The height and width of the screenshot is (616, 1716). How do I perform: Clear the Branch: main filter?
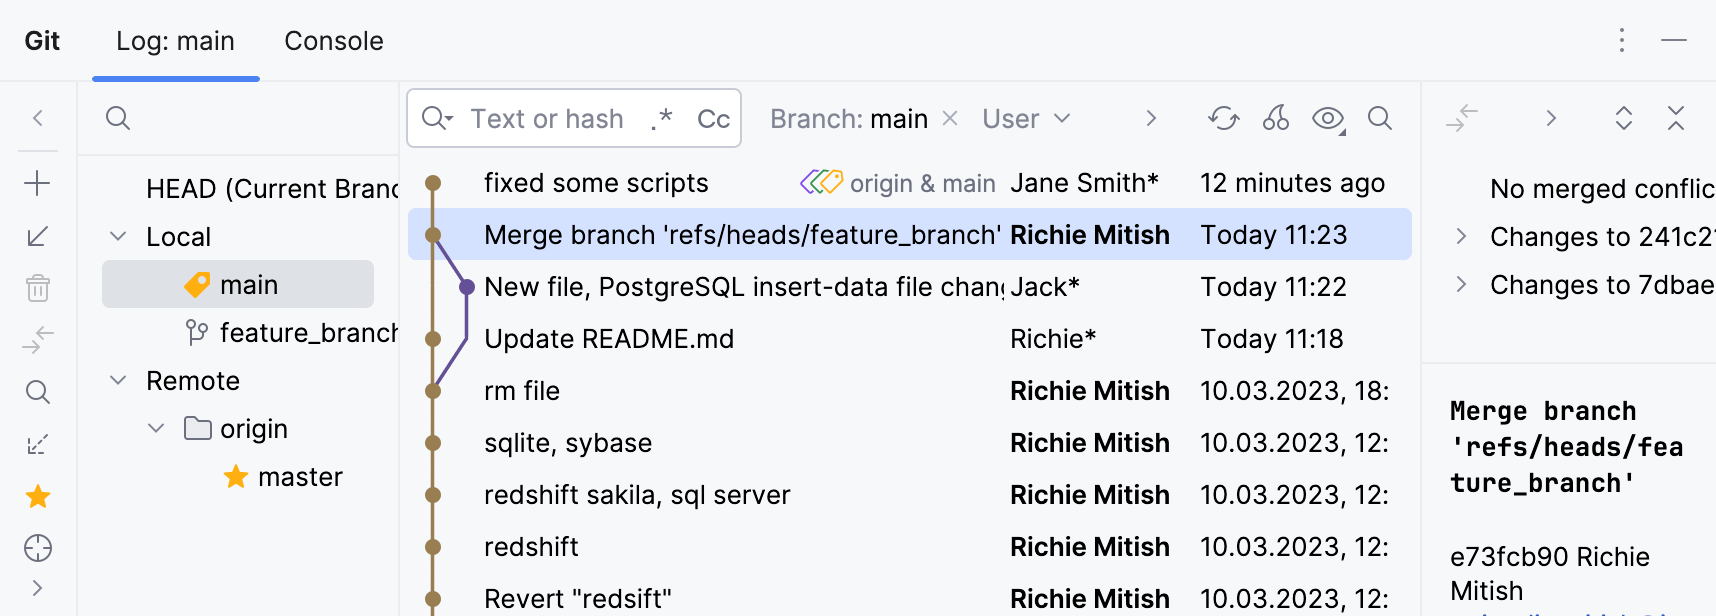[950, 119]
